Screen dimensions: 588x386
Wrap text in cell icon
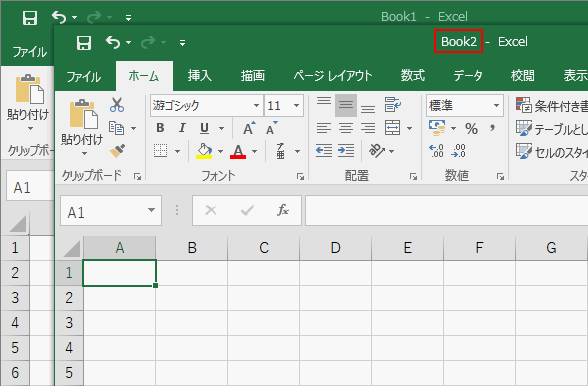point(393,105)
